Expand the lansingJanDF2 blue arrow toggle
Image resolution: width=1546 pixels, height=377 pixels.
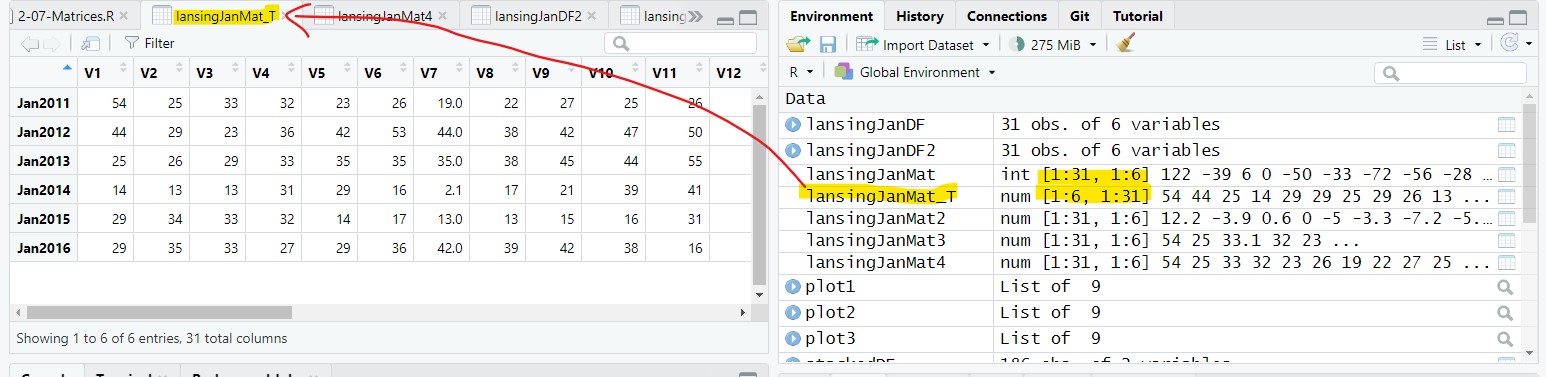click(x=795, y=150)
